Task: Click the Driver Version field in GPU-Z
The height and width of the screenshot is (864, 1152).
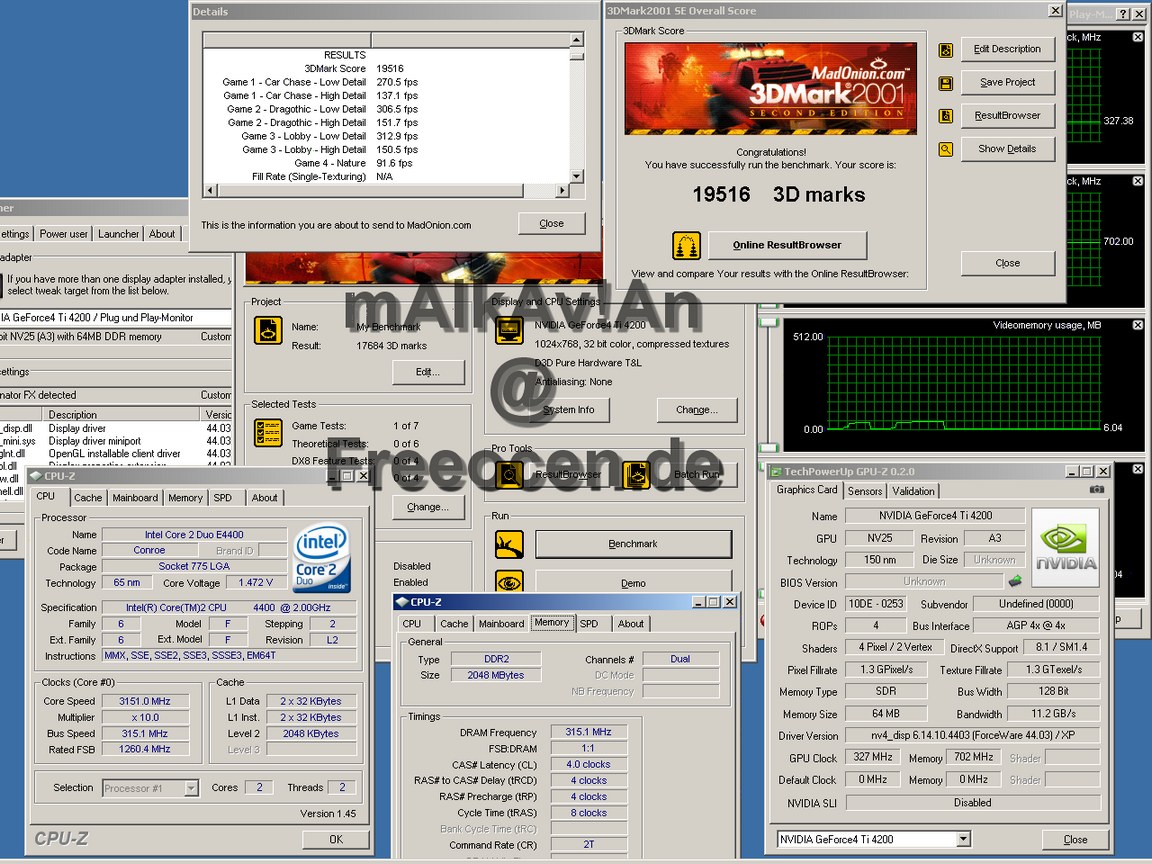Action: 972,735
